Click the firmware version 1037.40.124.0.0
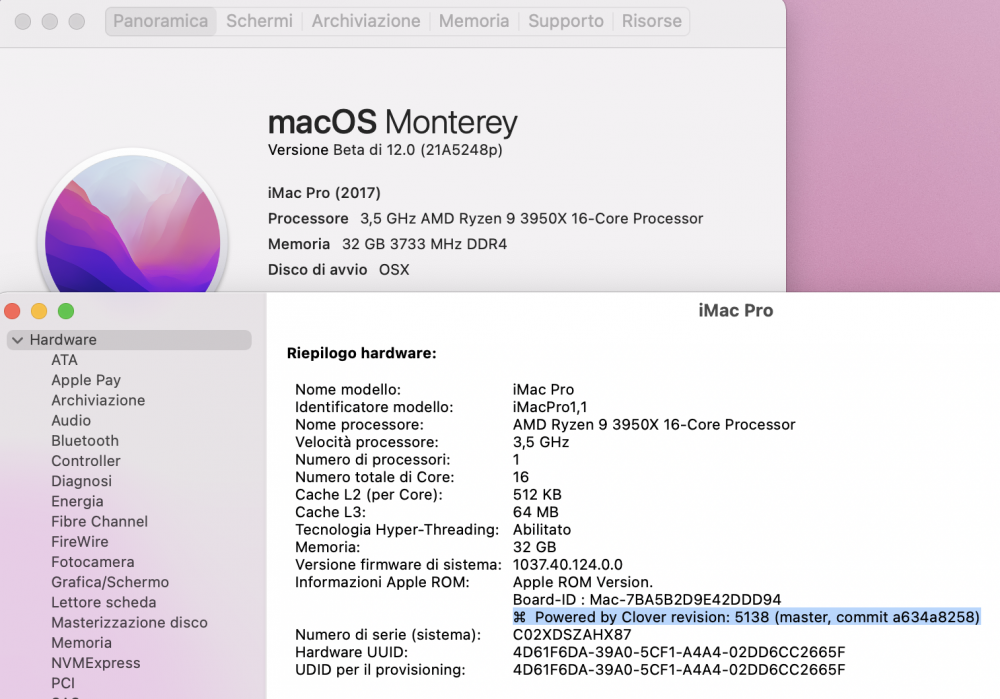Screen dimensions: 1000x699 [x=568, y=565]
